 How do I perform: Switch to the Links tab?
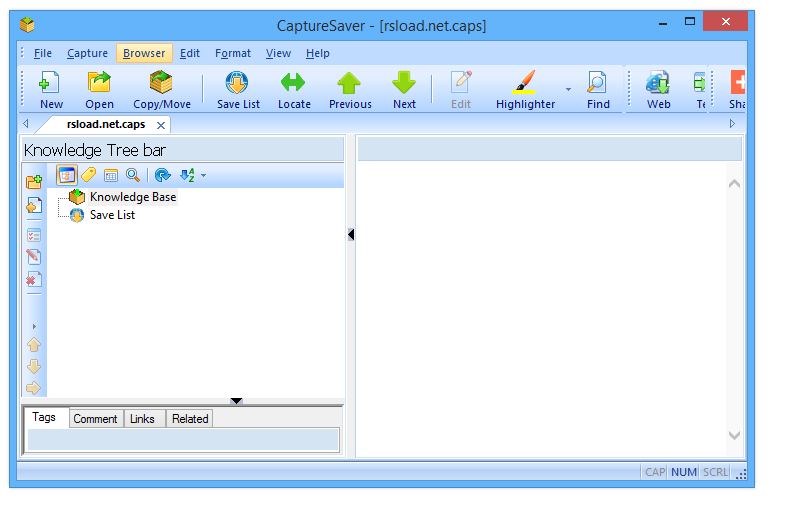point(142,419)
